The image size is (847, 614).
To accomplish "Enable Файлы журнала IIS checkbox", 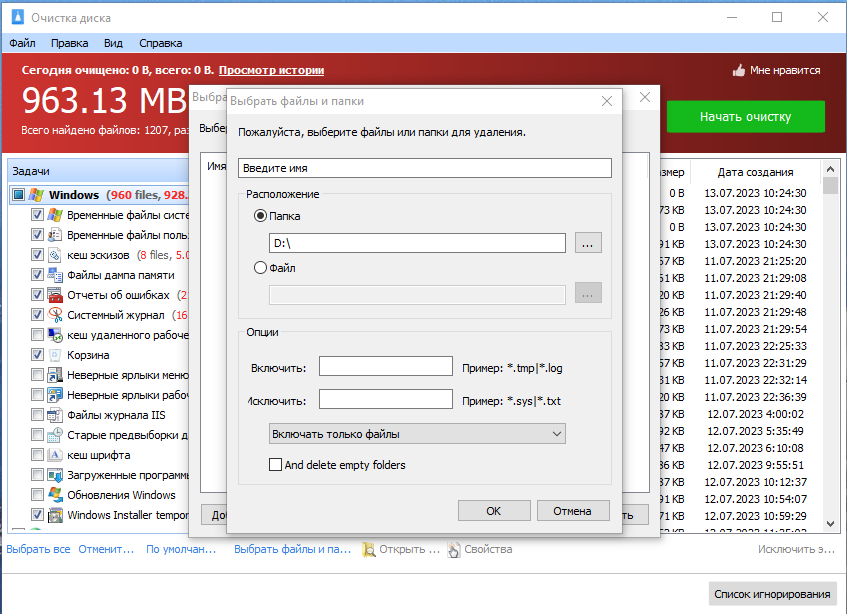I will click(x=37, y=415).
